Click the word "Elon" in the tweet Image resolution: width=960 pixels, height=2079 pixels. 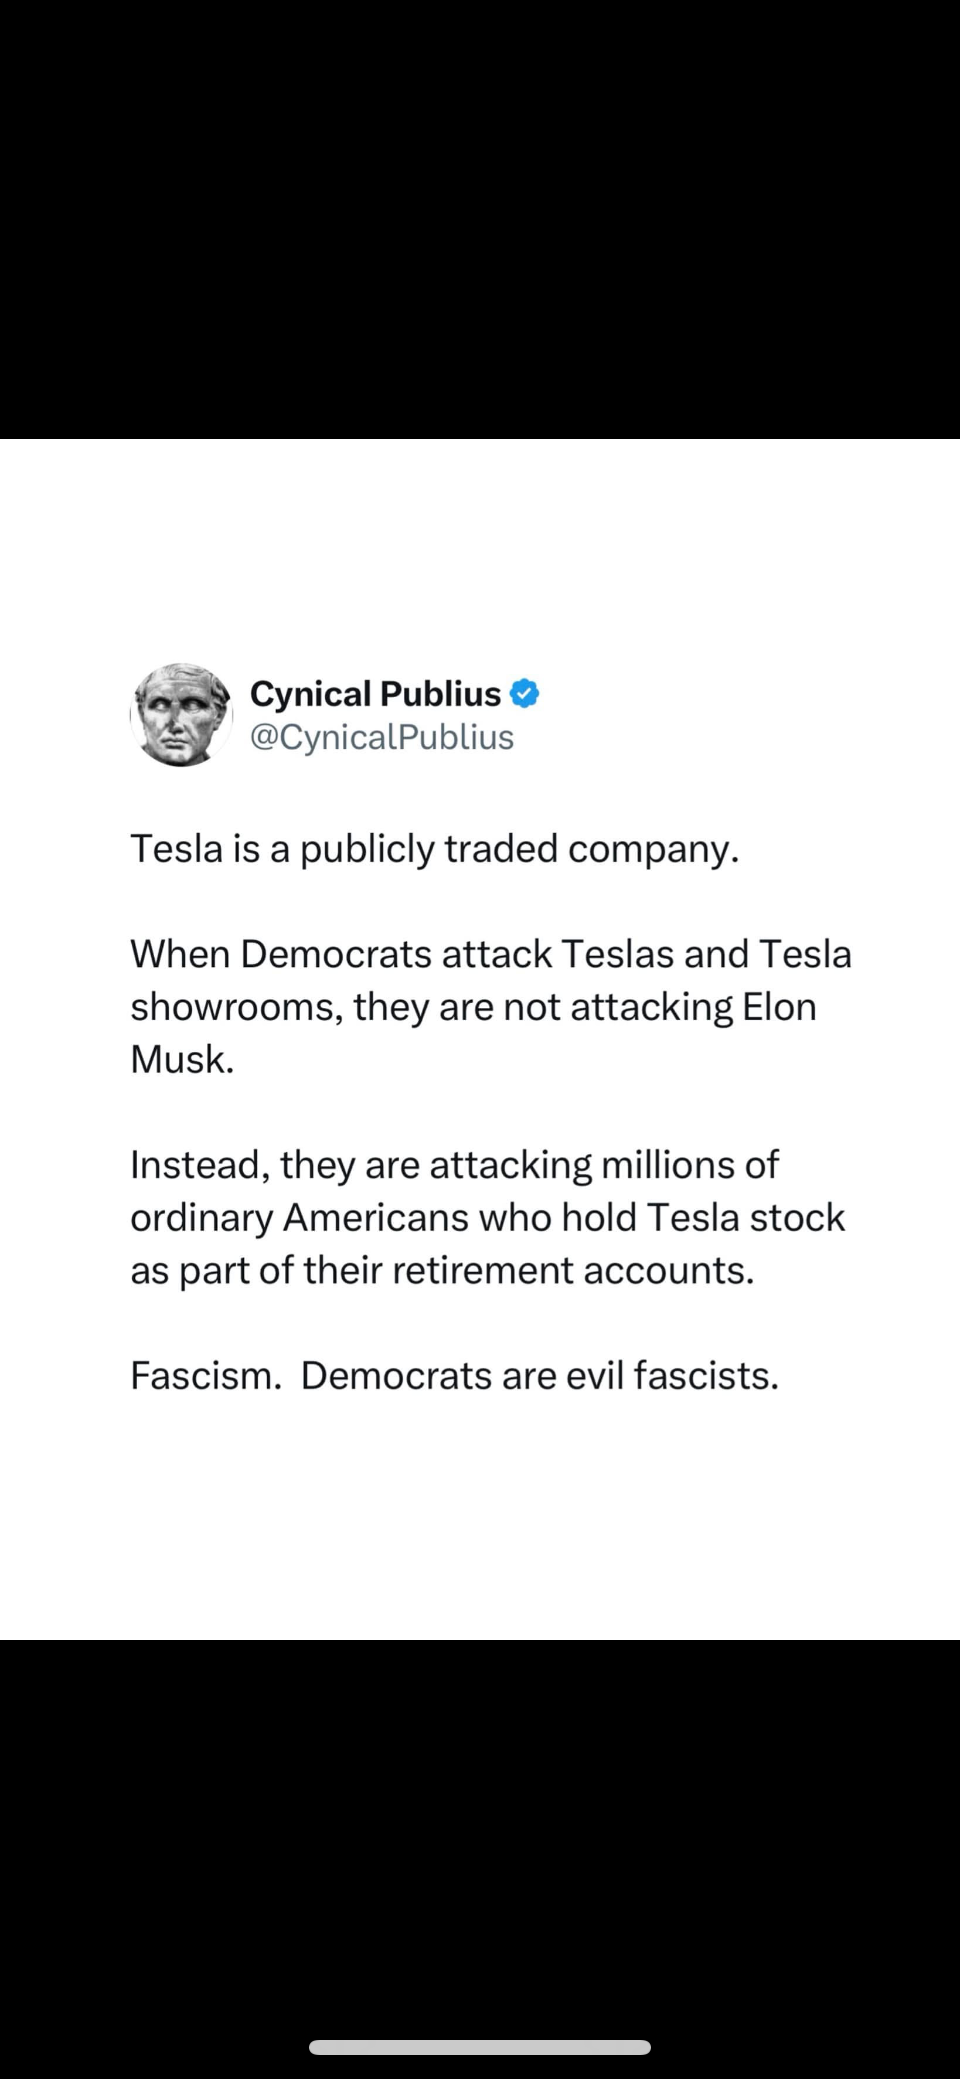click(779, 1007)
